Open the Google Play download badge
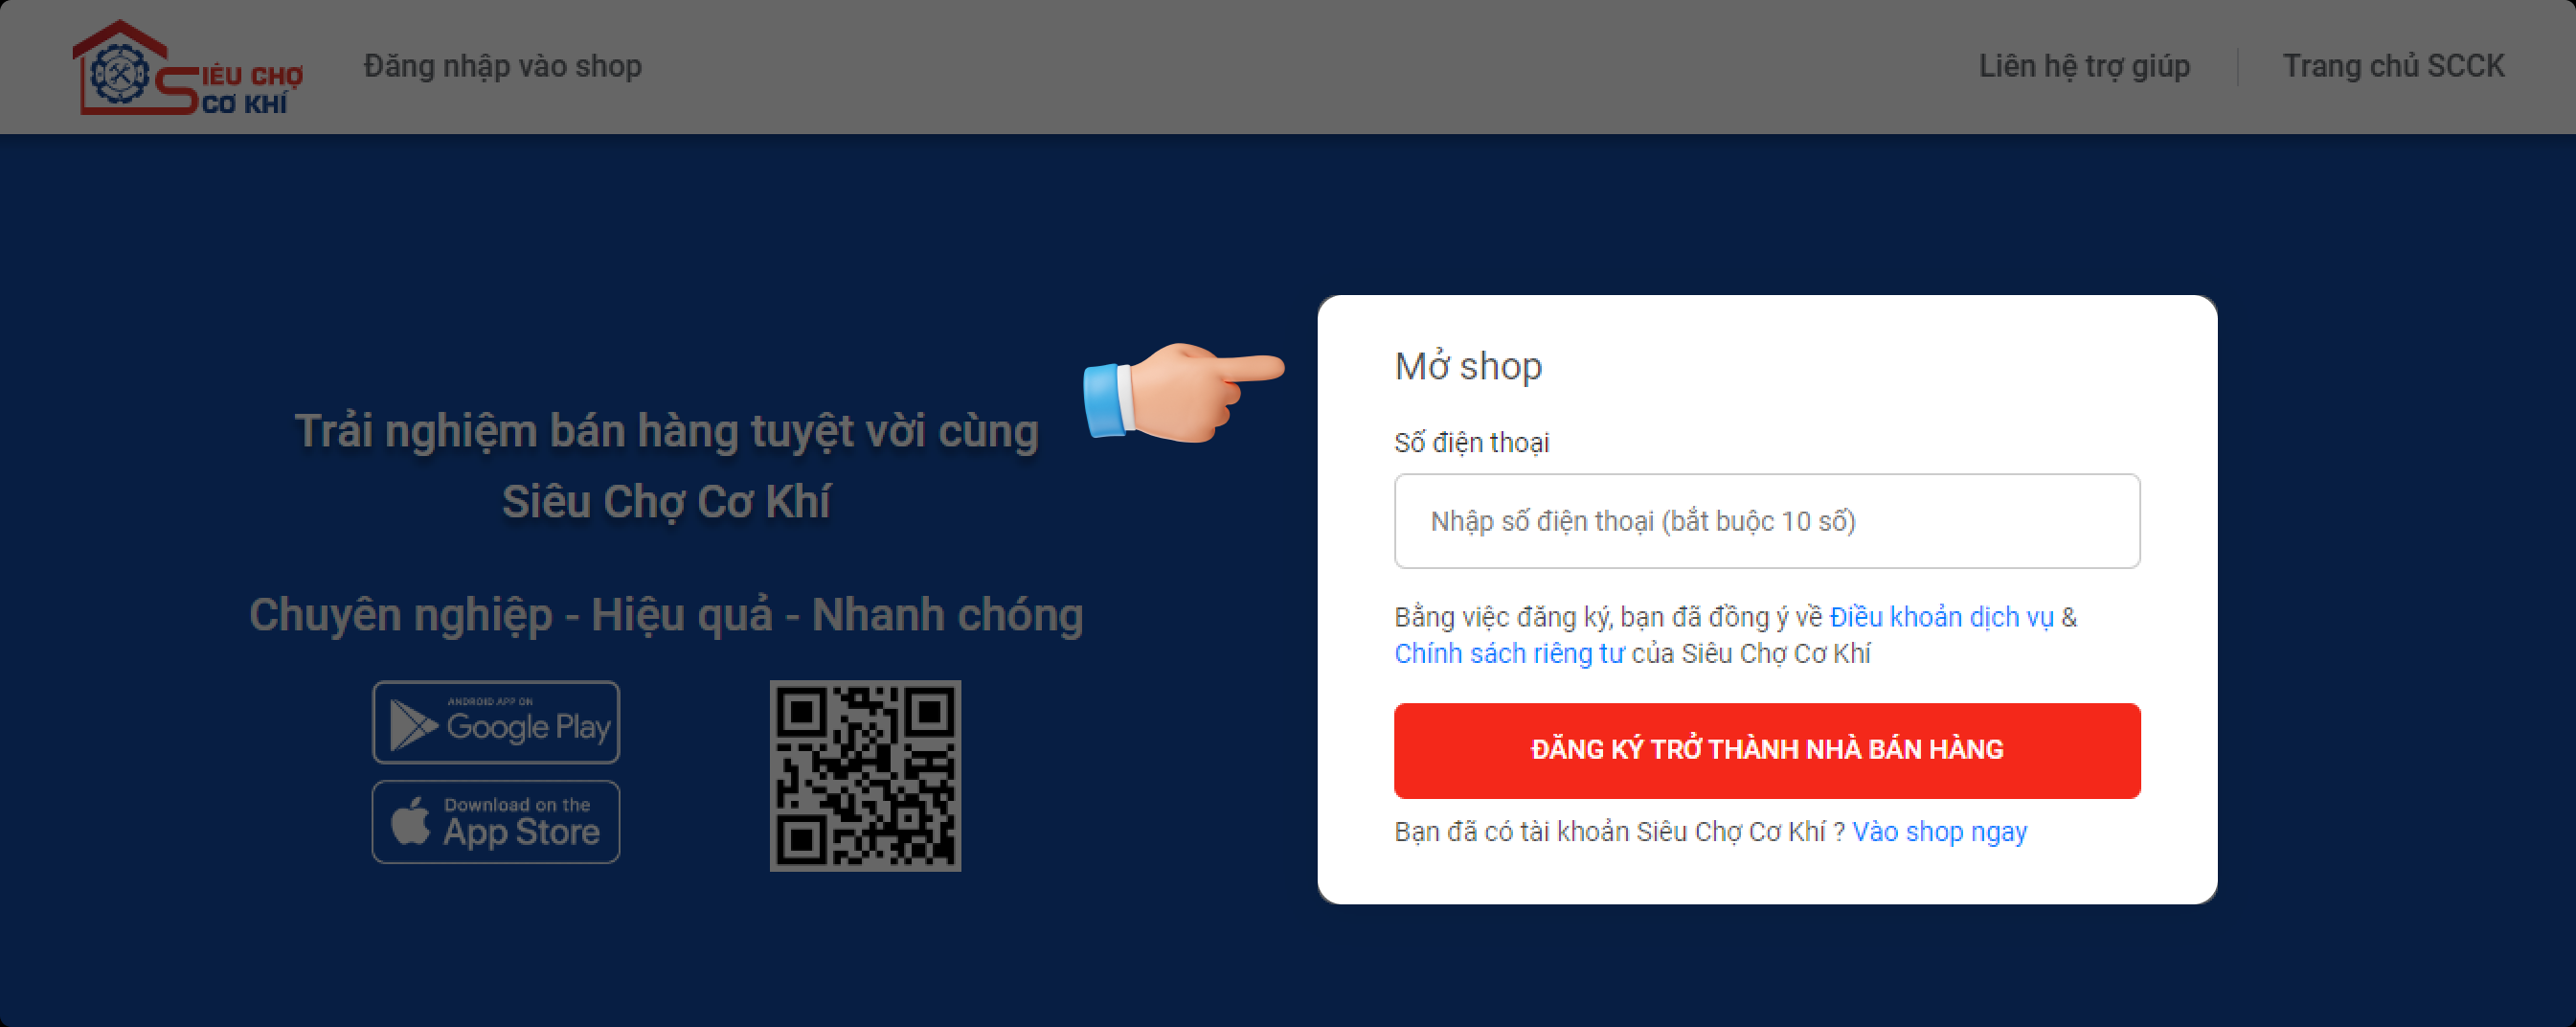The image size is (2576, 1027). [x=496, y=722]
